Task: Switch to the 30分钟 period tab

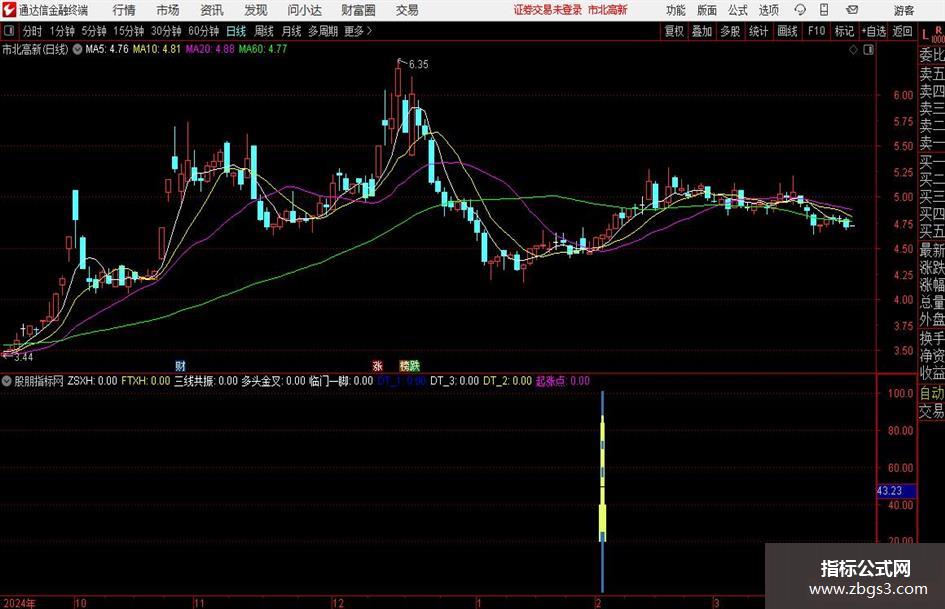Action: [x=166, y=31]
